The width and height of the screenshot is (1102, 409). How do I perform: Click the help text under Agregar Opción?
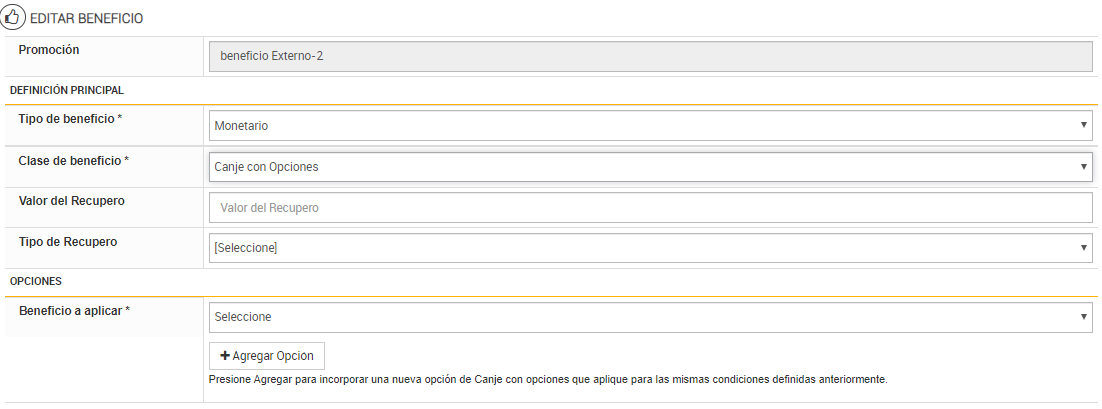coord(548,380)
